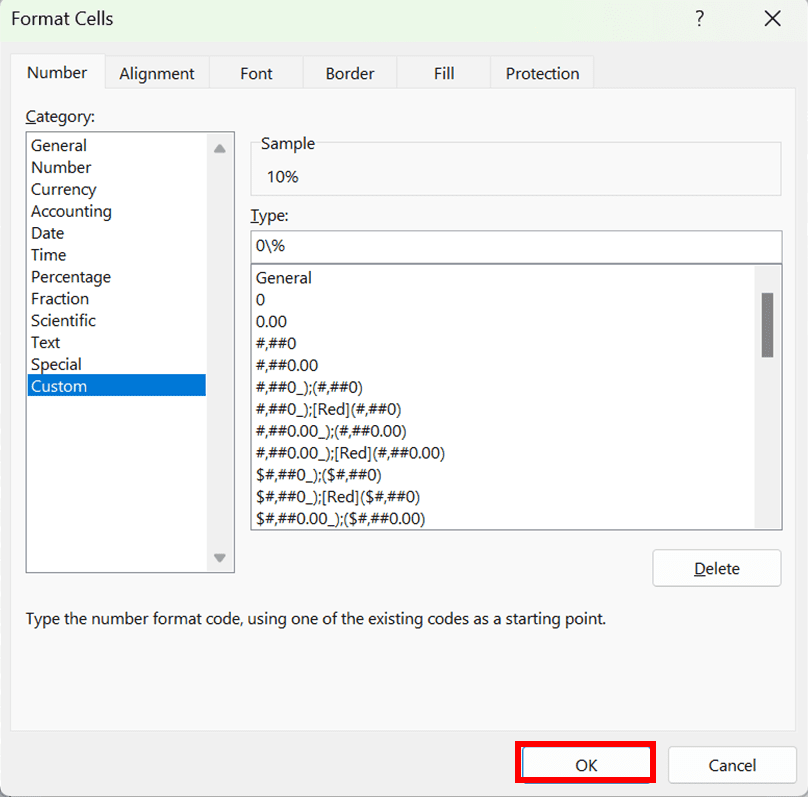Pick the #,##0_);(#,##0) format code
Image resolution: width=808 pixels, height=797 pixels.
(x=504, y=387)
